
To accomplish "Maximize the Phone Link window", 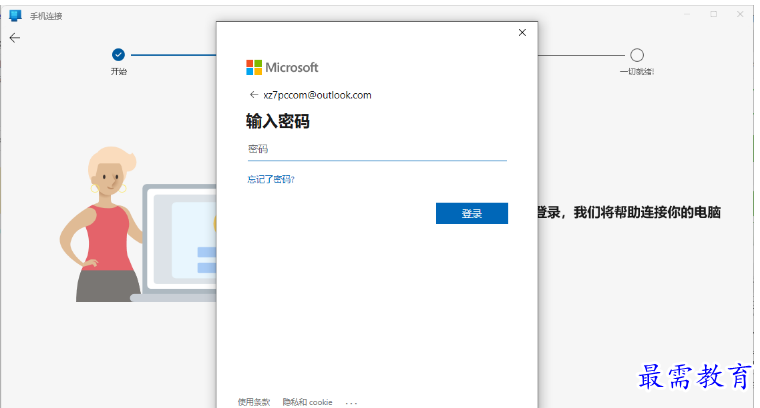I will (713, 15).
